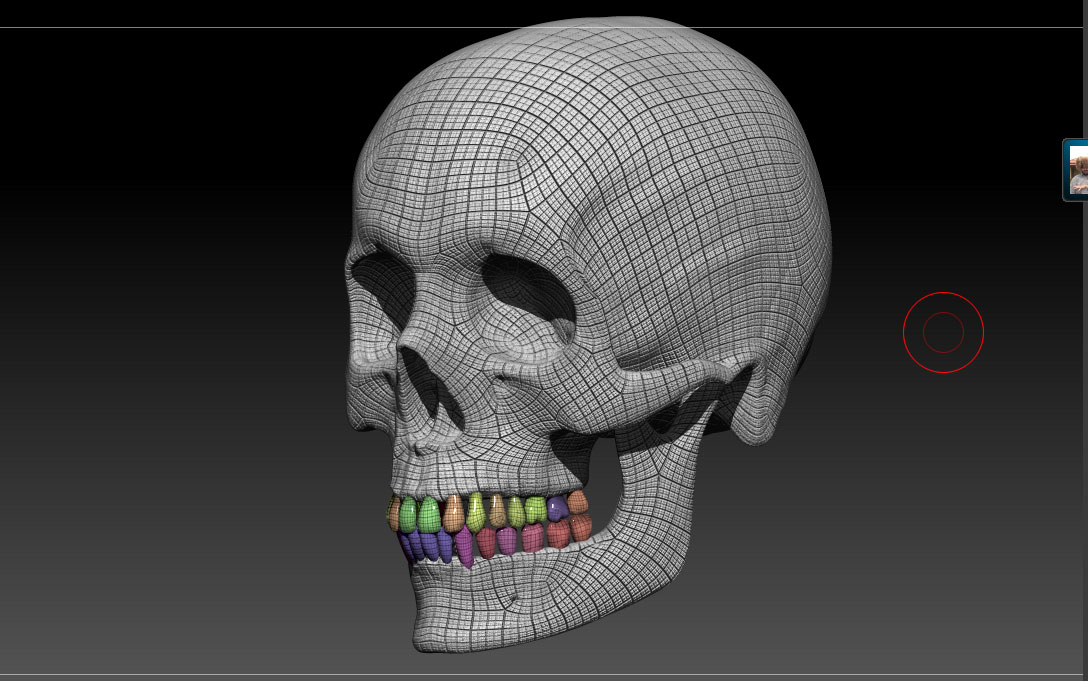Click the inner ring of the red cursor indicator
The image size is (1088, 681).
[944, 332]
